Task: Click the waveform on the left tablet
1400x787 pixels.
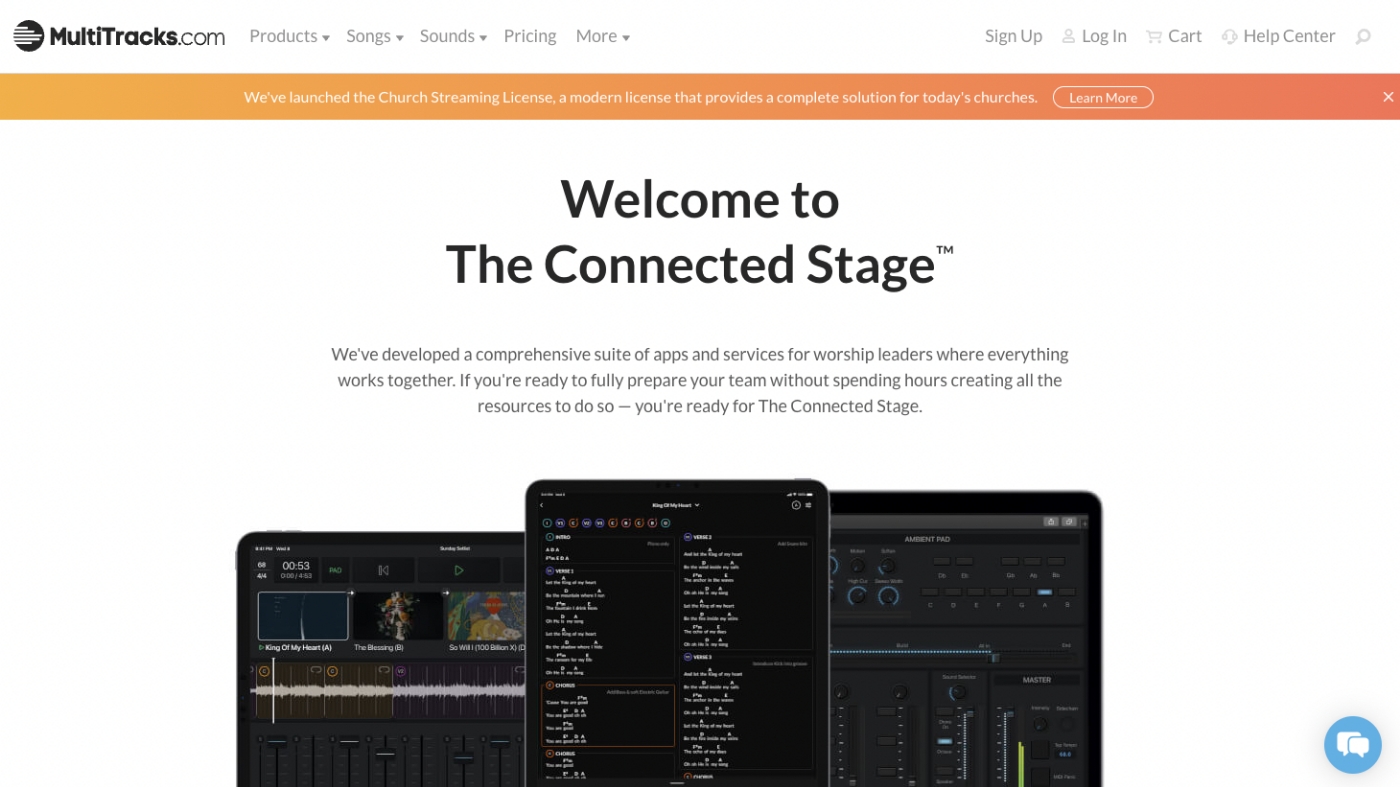Action: (x=390, y=690)
